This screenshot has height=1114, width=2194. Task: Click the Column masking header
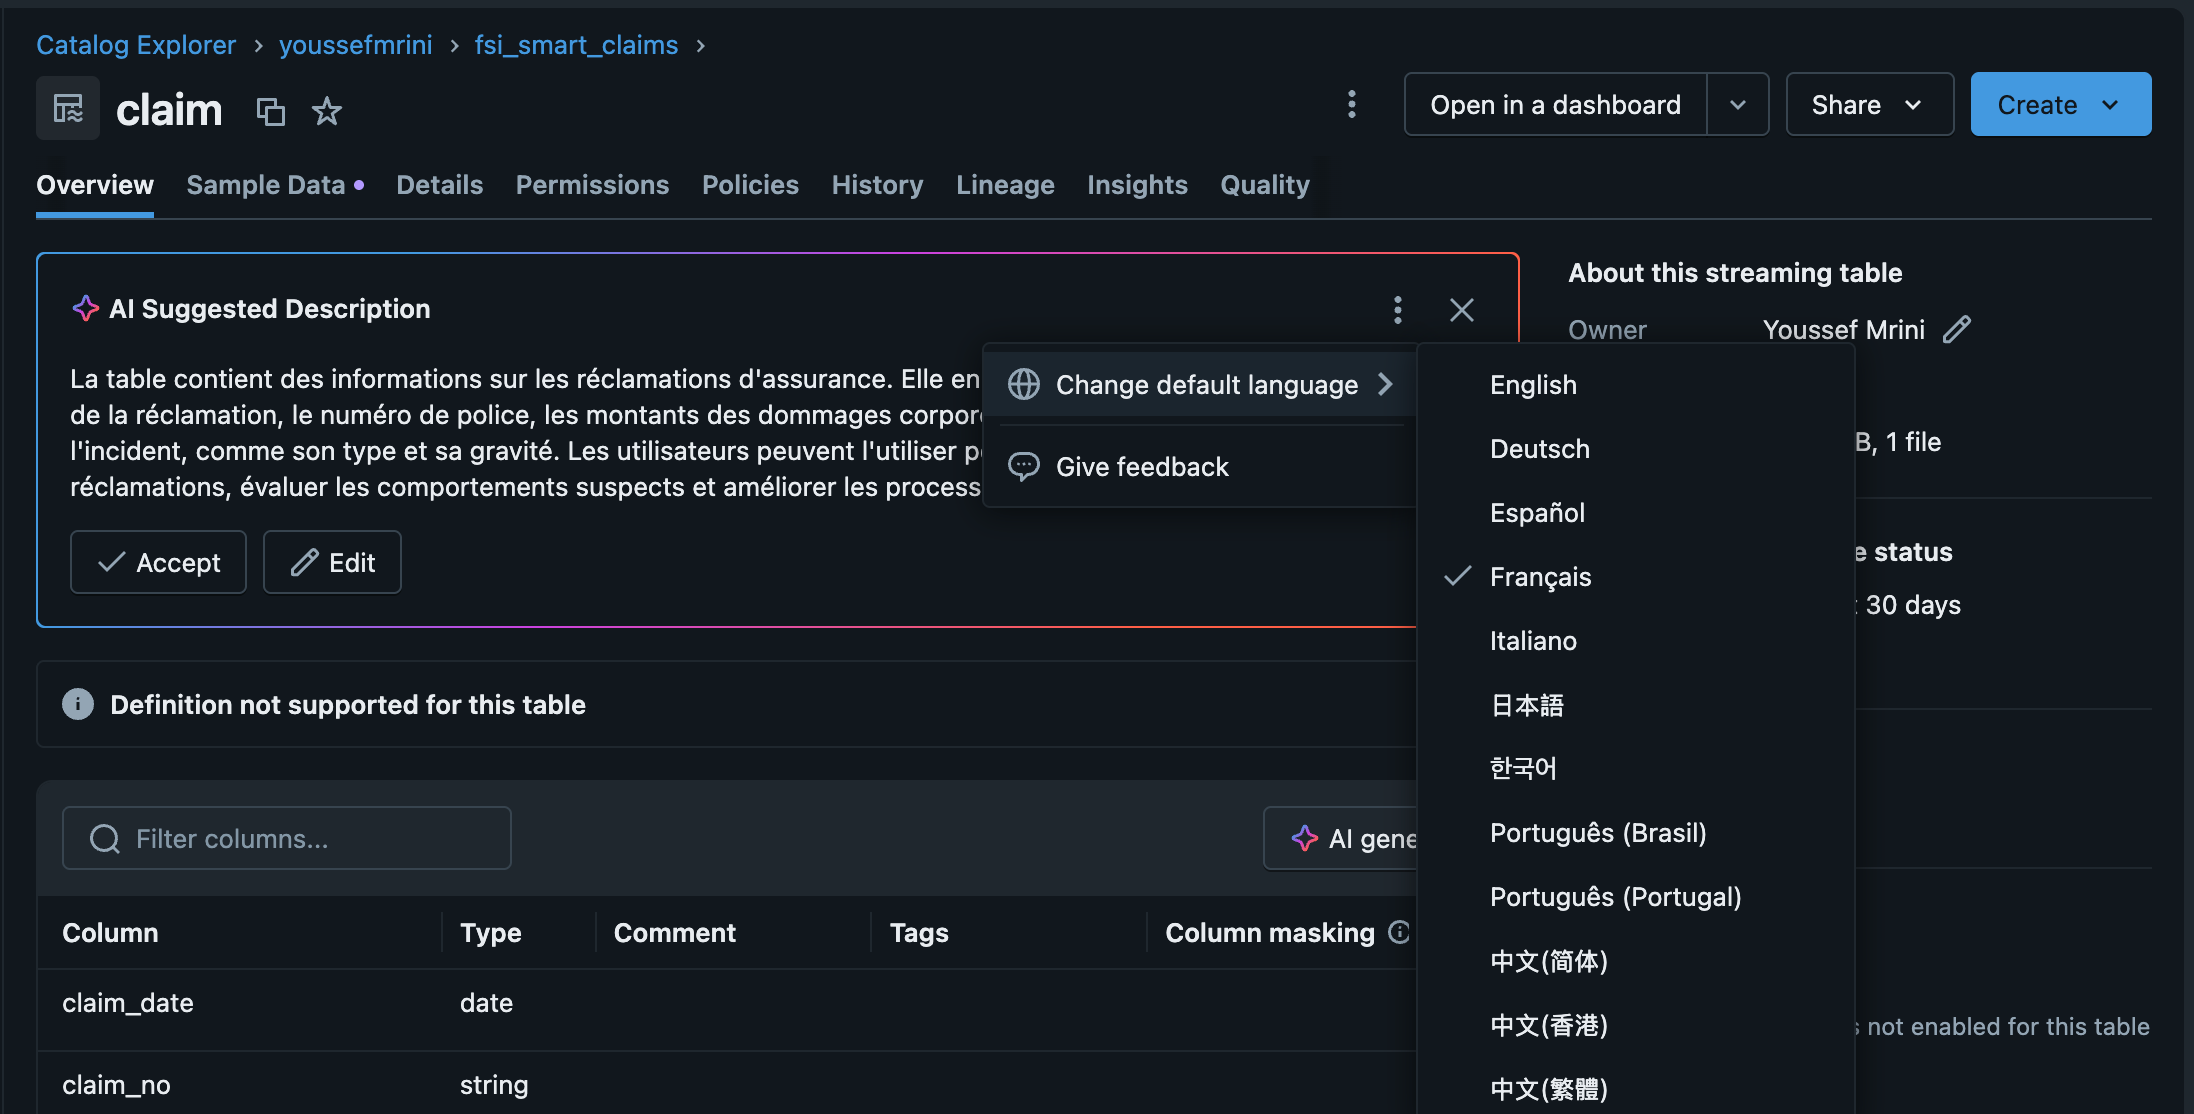[1270, 933]
